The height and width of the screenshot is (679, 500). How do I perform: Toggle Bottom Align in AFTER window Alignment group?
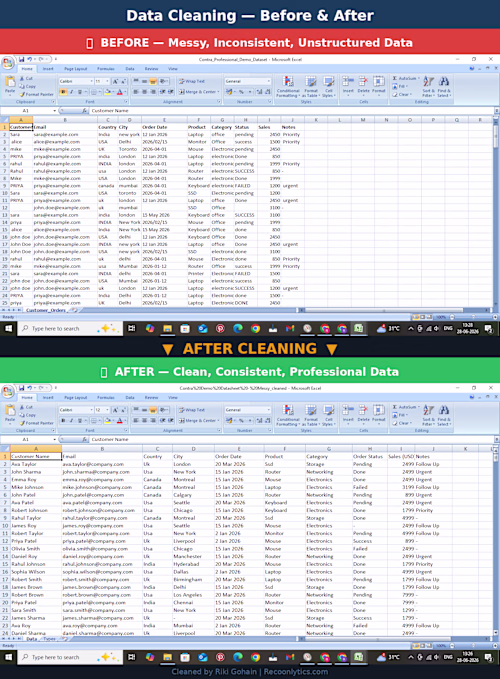click(153, 410)
